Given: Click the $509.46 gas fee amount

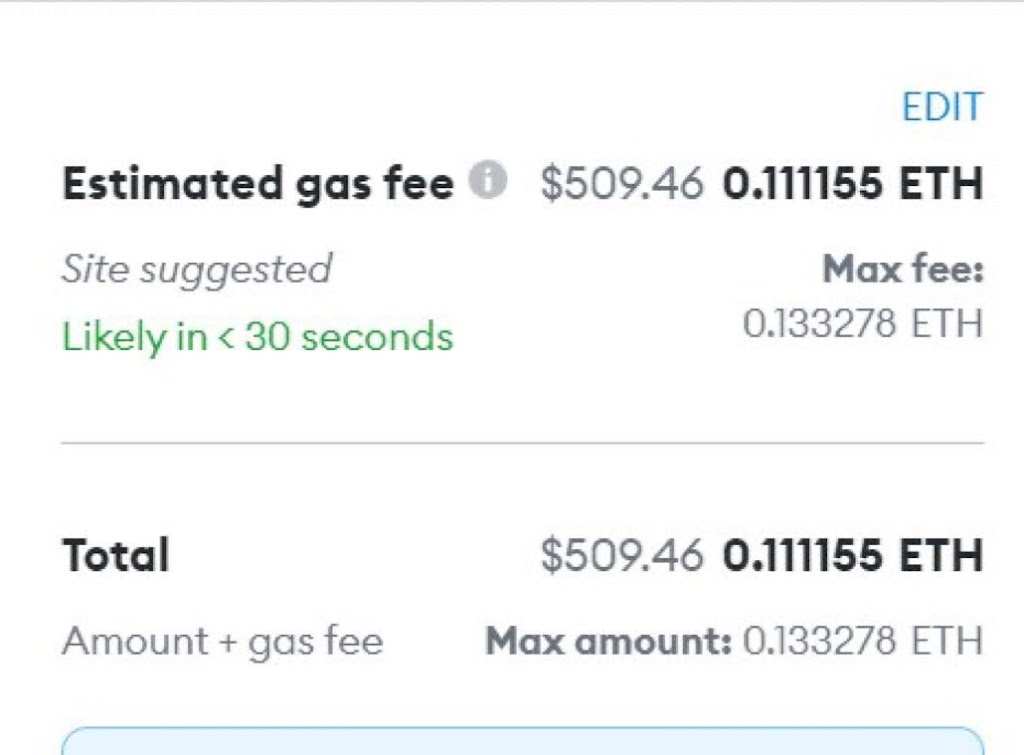Looking at the screenshot, I should (x=622, y=183).
